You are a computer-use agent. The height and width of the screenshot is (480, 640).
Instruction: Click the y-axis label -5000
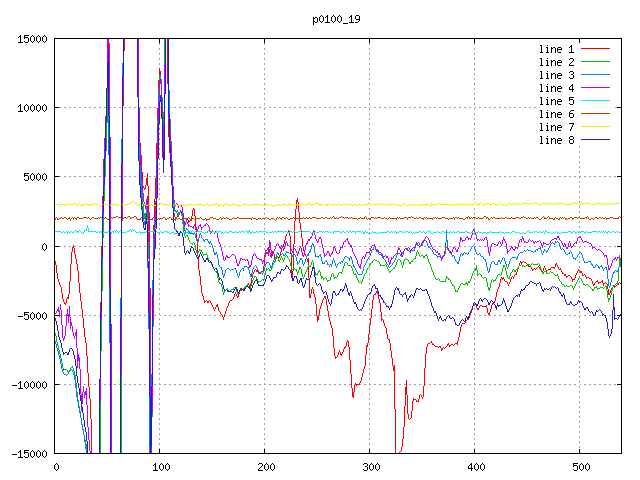[32, 316]
